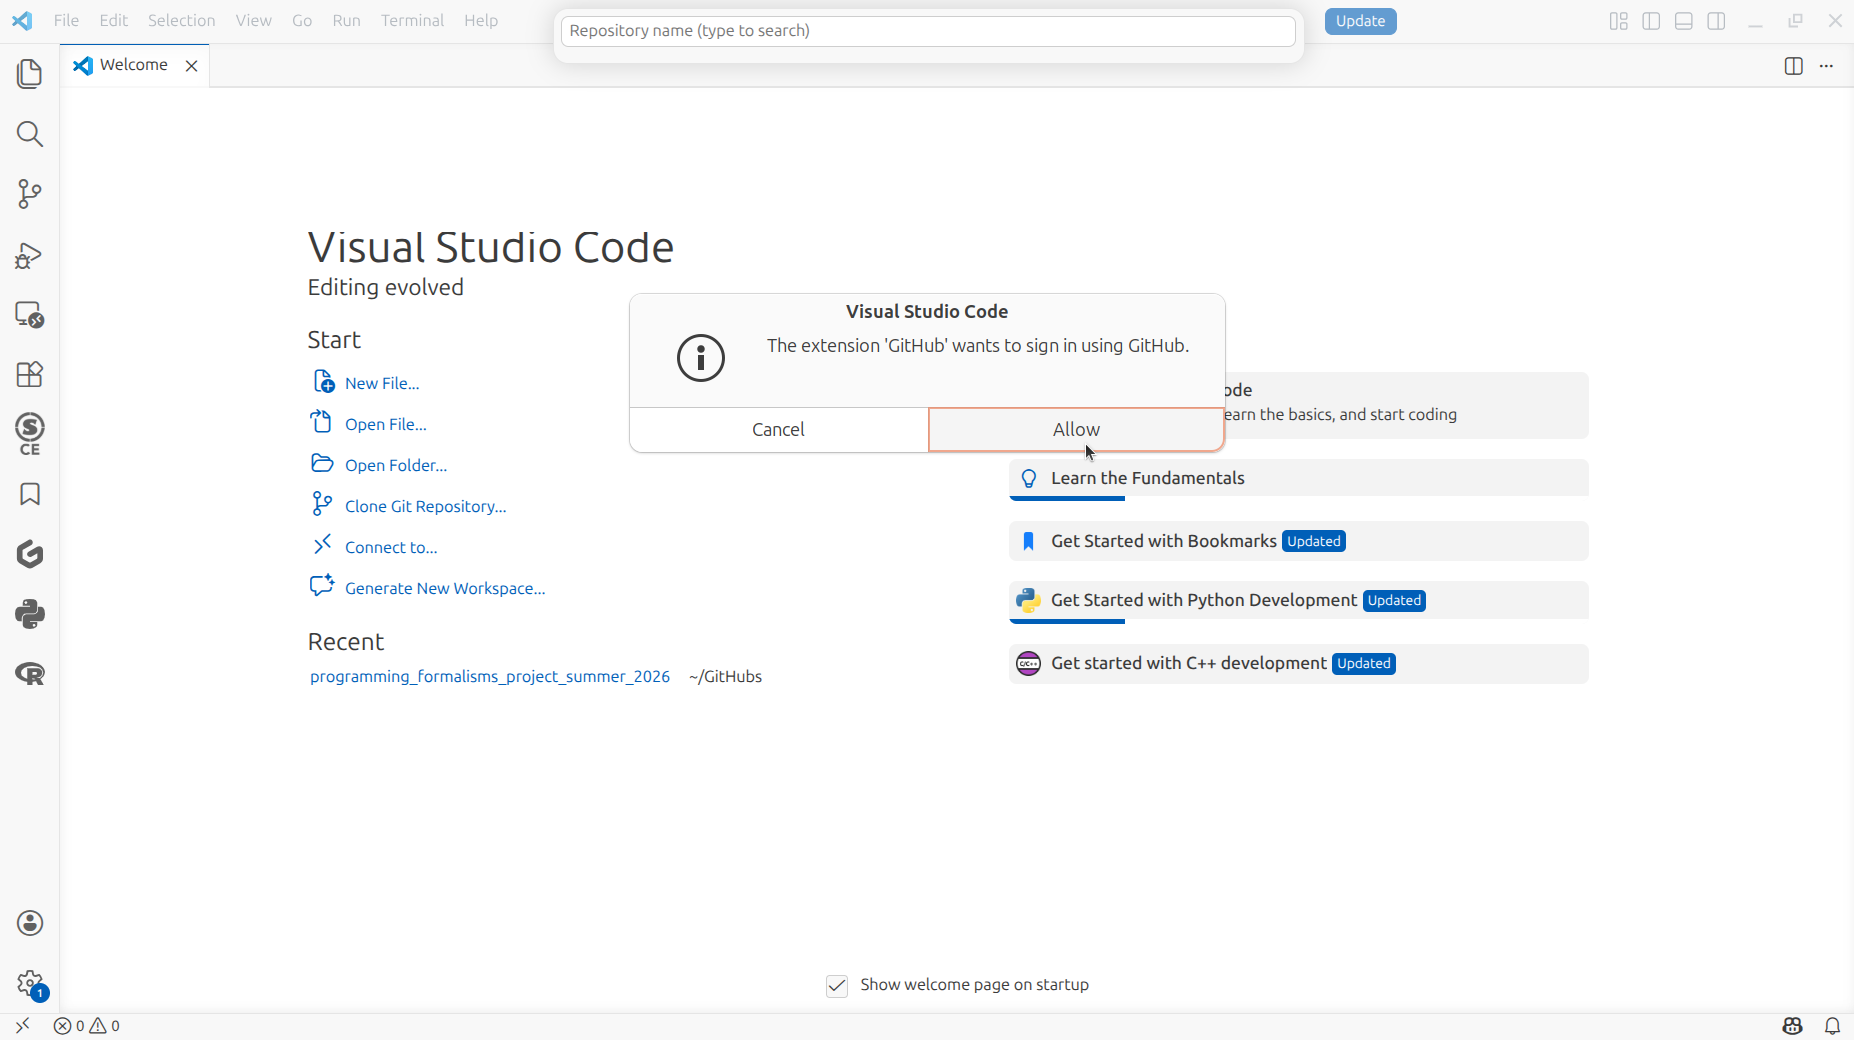Open the Extensions view
Screen dimensions: 1854x1040
30,374
